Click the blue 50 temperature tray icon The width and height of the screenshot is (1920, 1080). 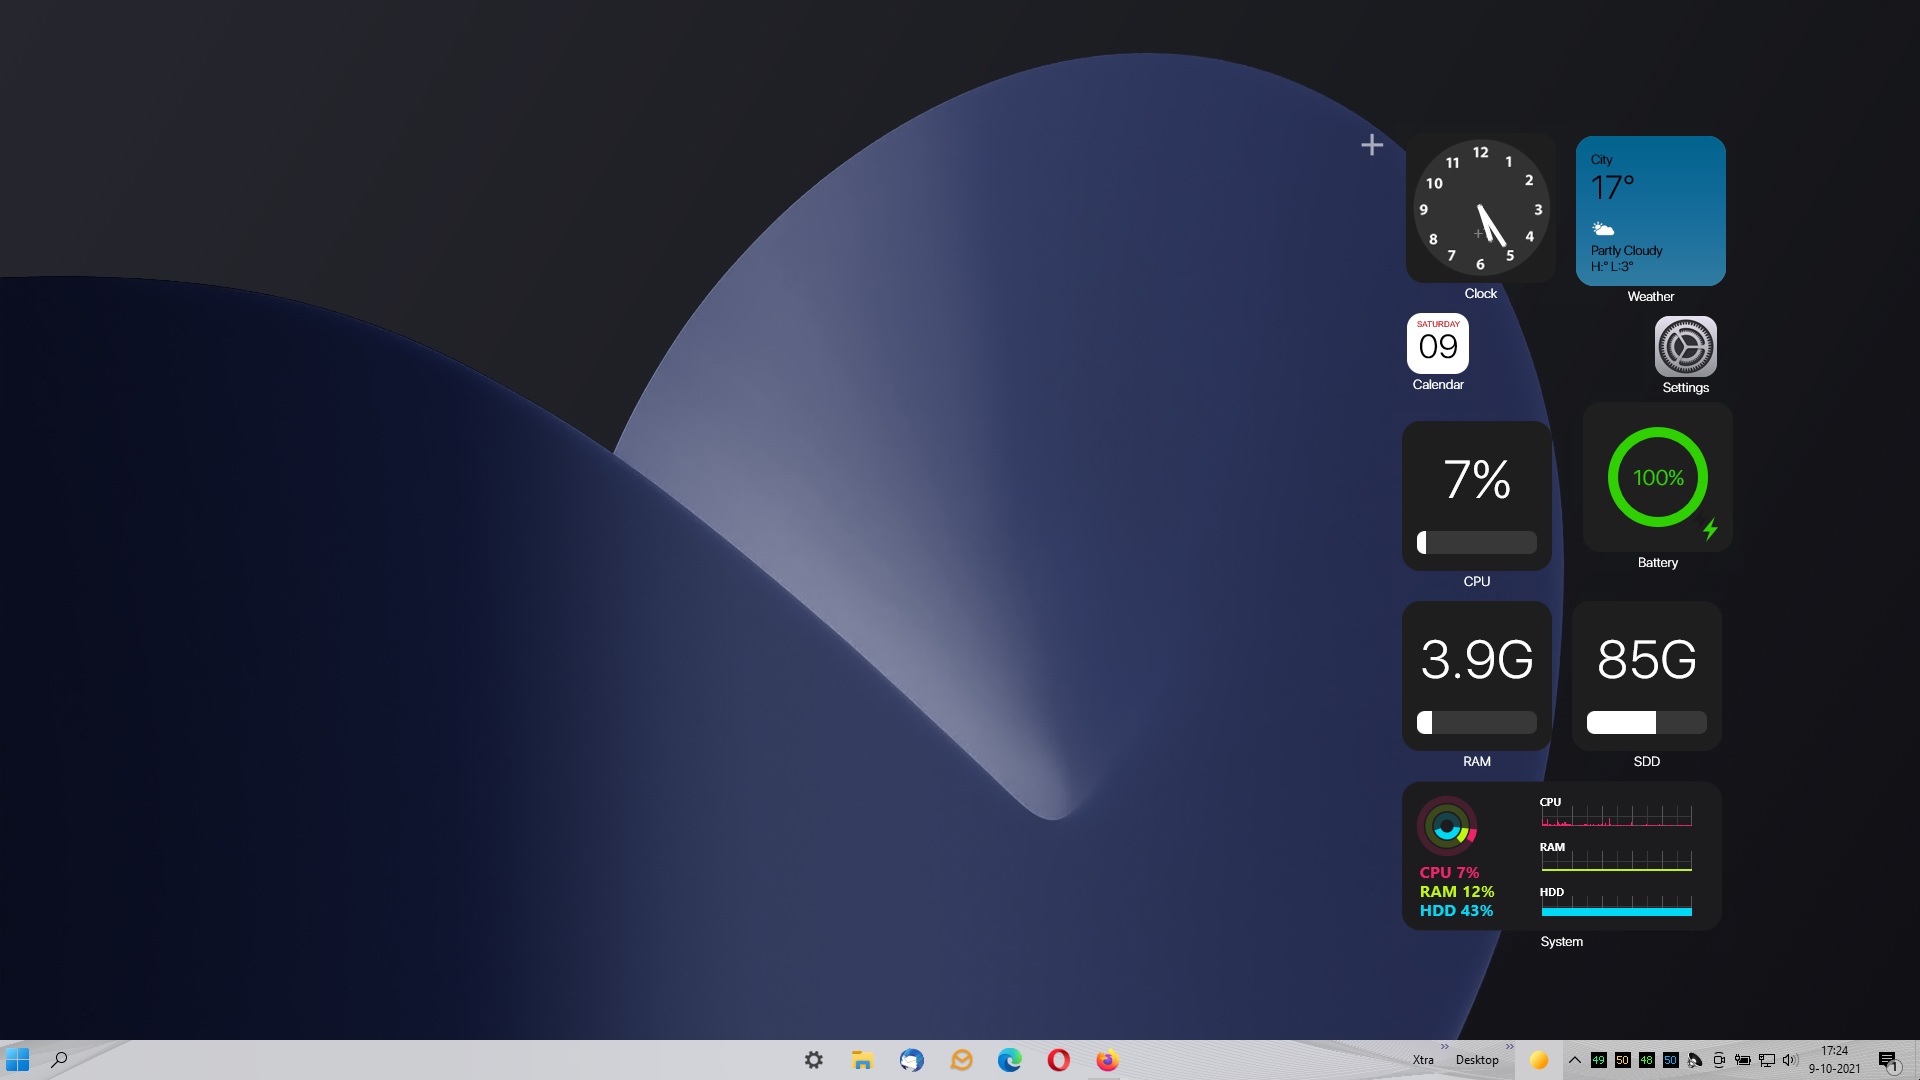1670,1060
